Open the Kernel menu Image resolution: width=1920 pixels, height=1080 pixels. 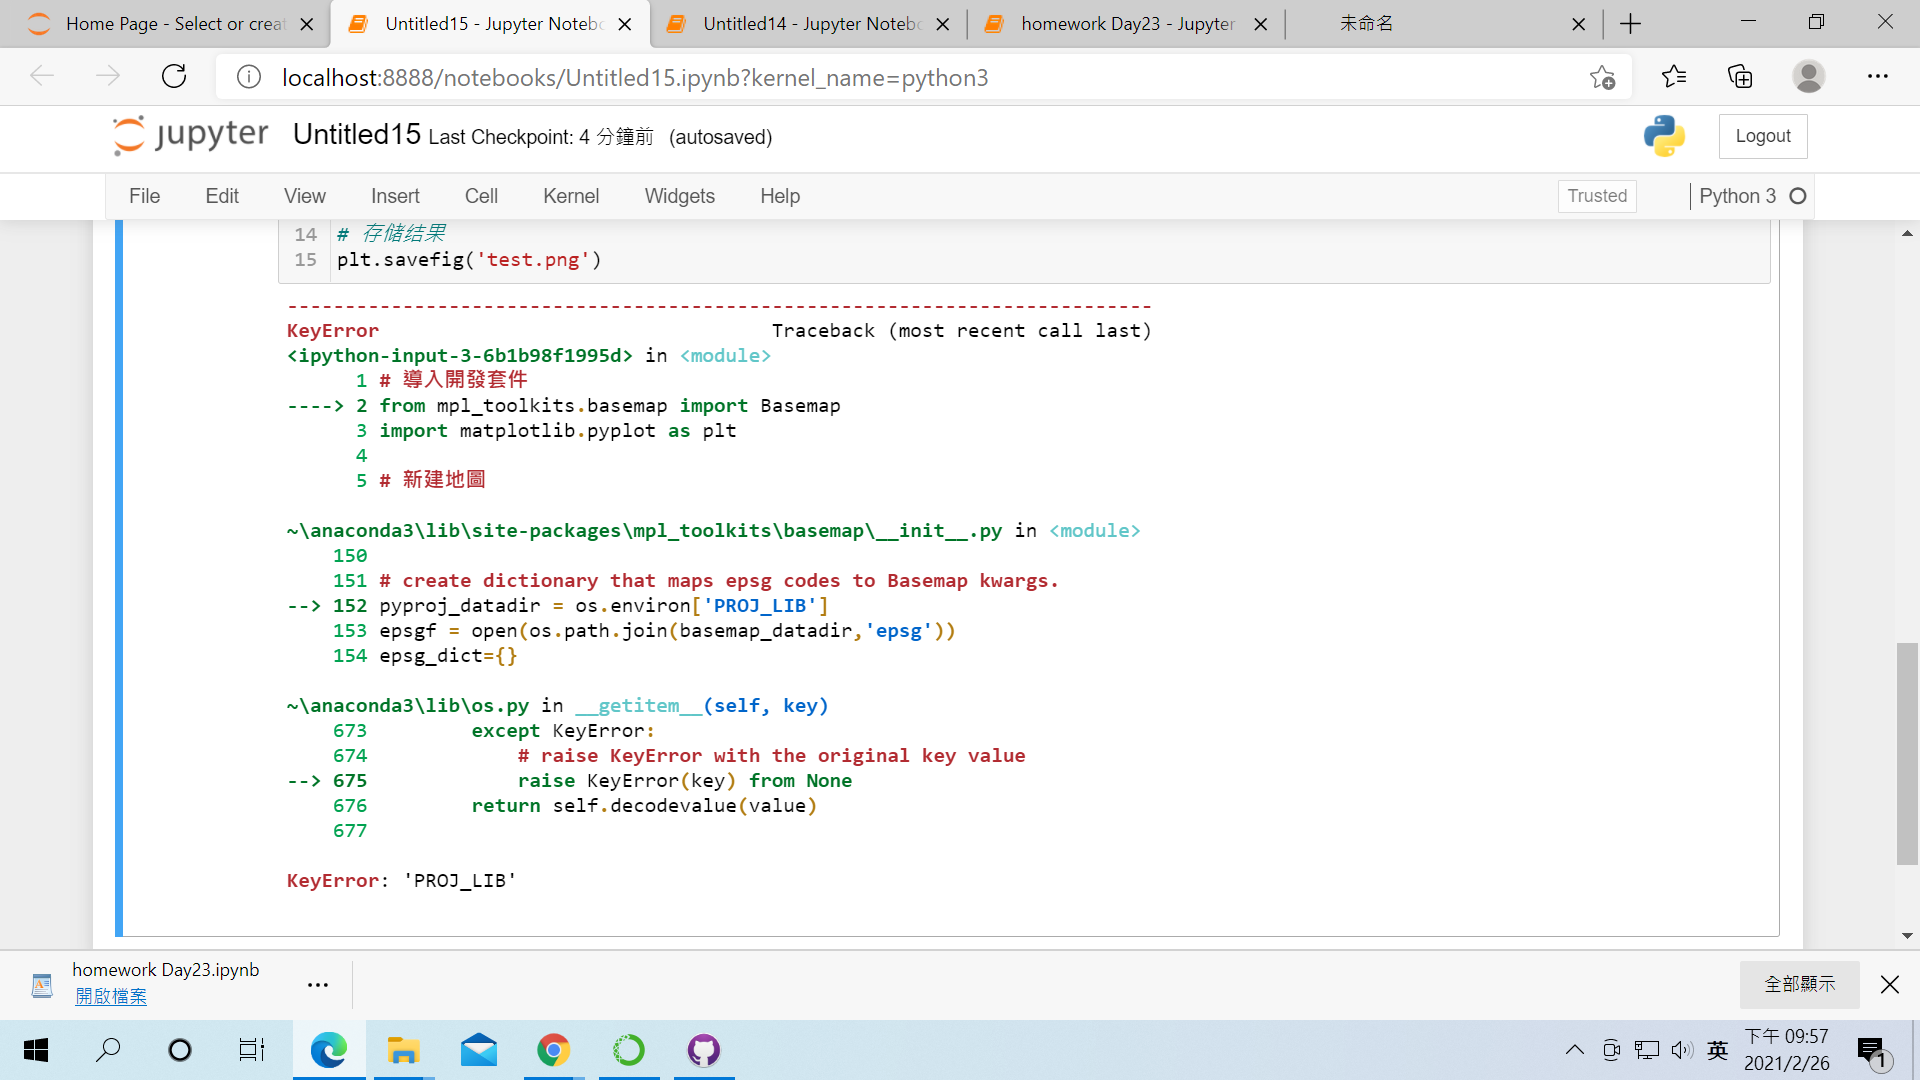click(571, 196)
